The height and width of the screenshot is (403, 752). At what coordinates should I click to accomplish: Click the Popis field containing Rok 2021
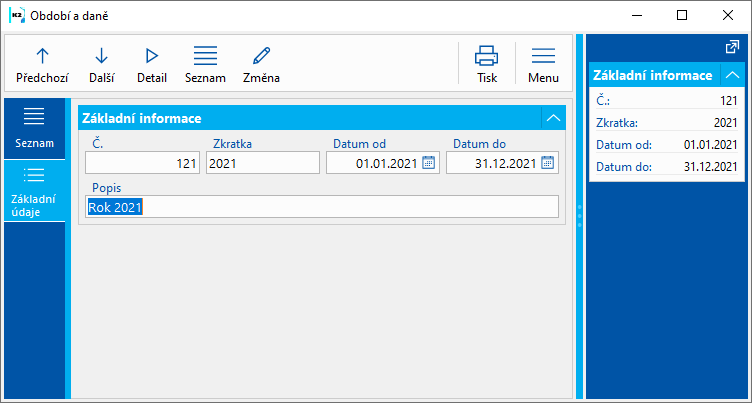pos(320,207)
